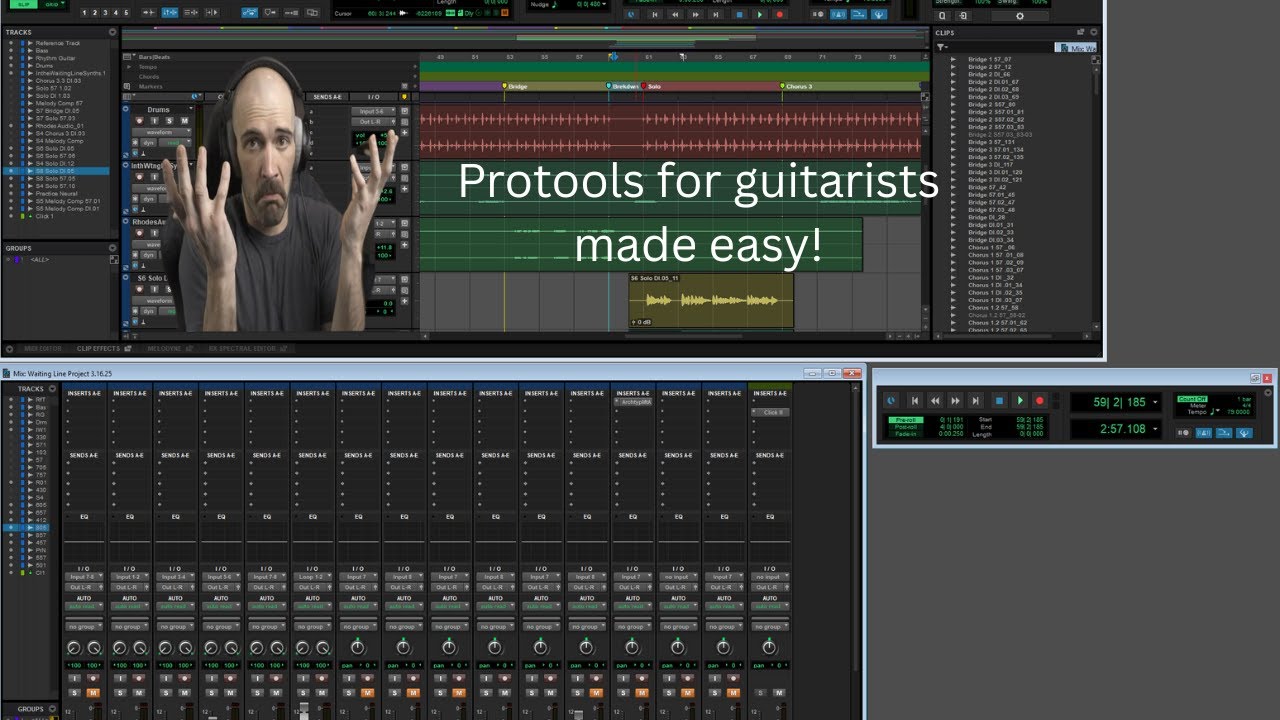Image resolution: width=1280 pixels, height=720 pixels.
Task: Open the Groups list menu in Edit window
Action: pos(112,248)
